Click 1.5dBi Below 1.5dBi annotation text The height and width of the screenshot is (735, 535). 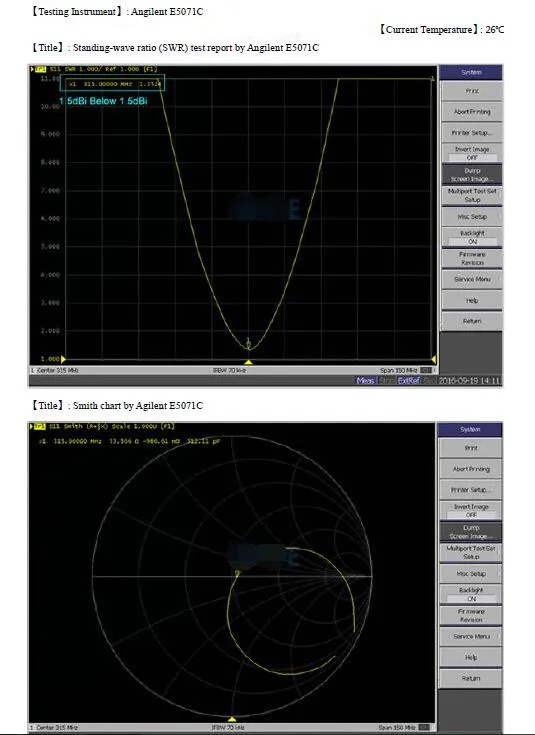click(103, 101)
